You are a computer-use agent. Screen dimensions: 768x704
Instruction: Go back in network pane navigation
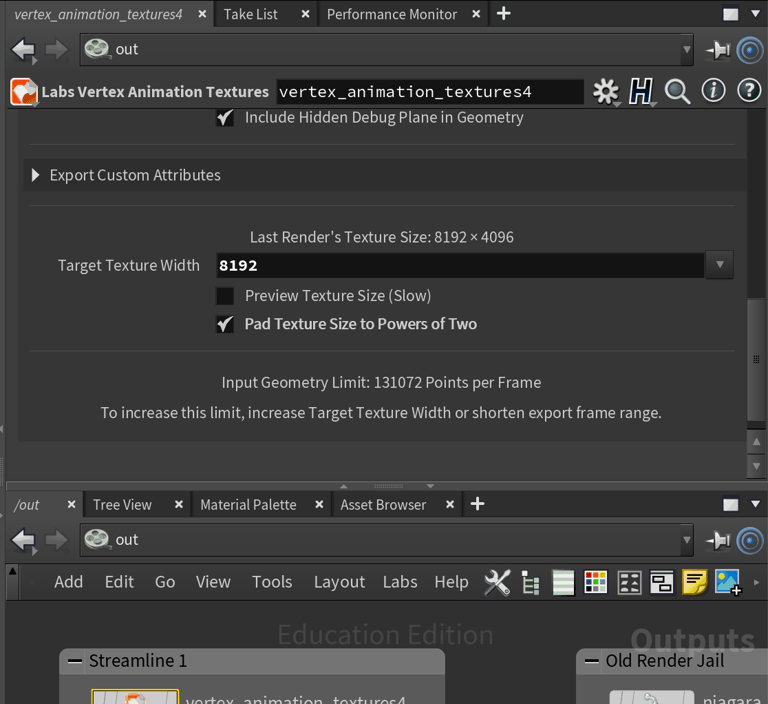coord(24,540)
